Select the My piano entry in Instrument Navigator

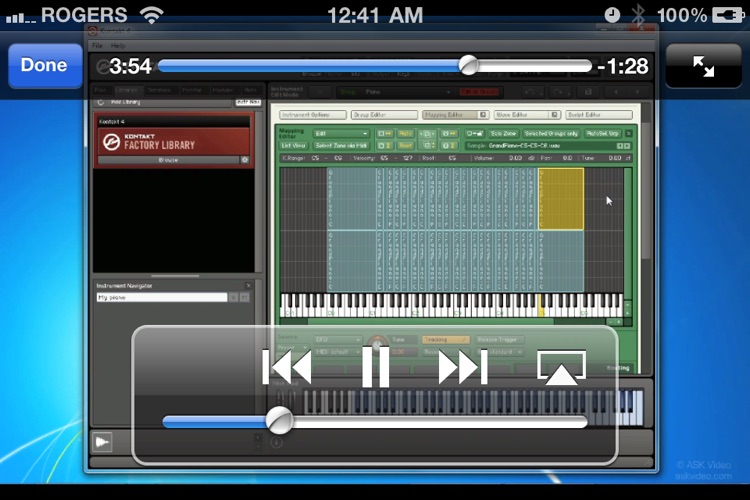coord(162,297)
